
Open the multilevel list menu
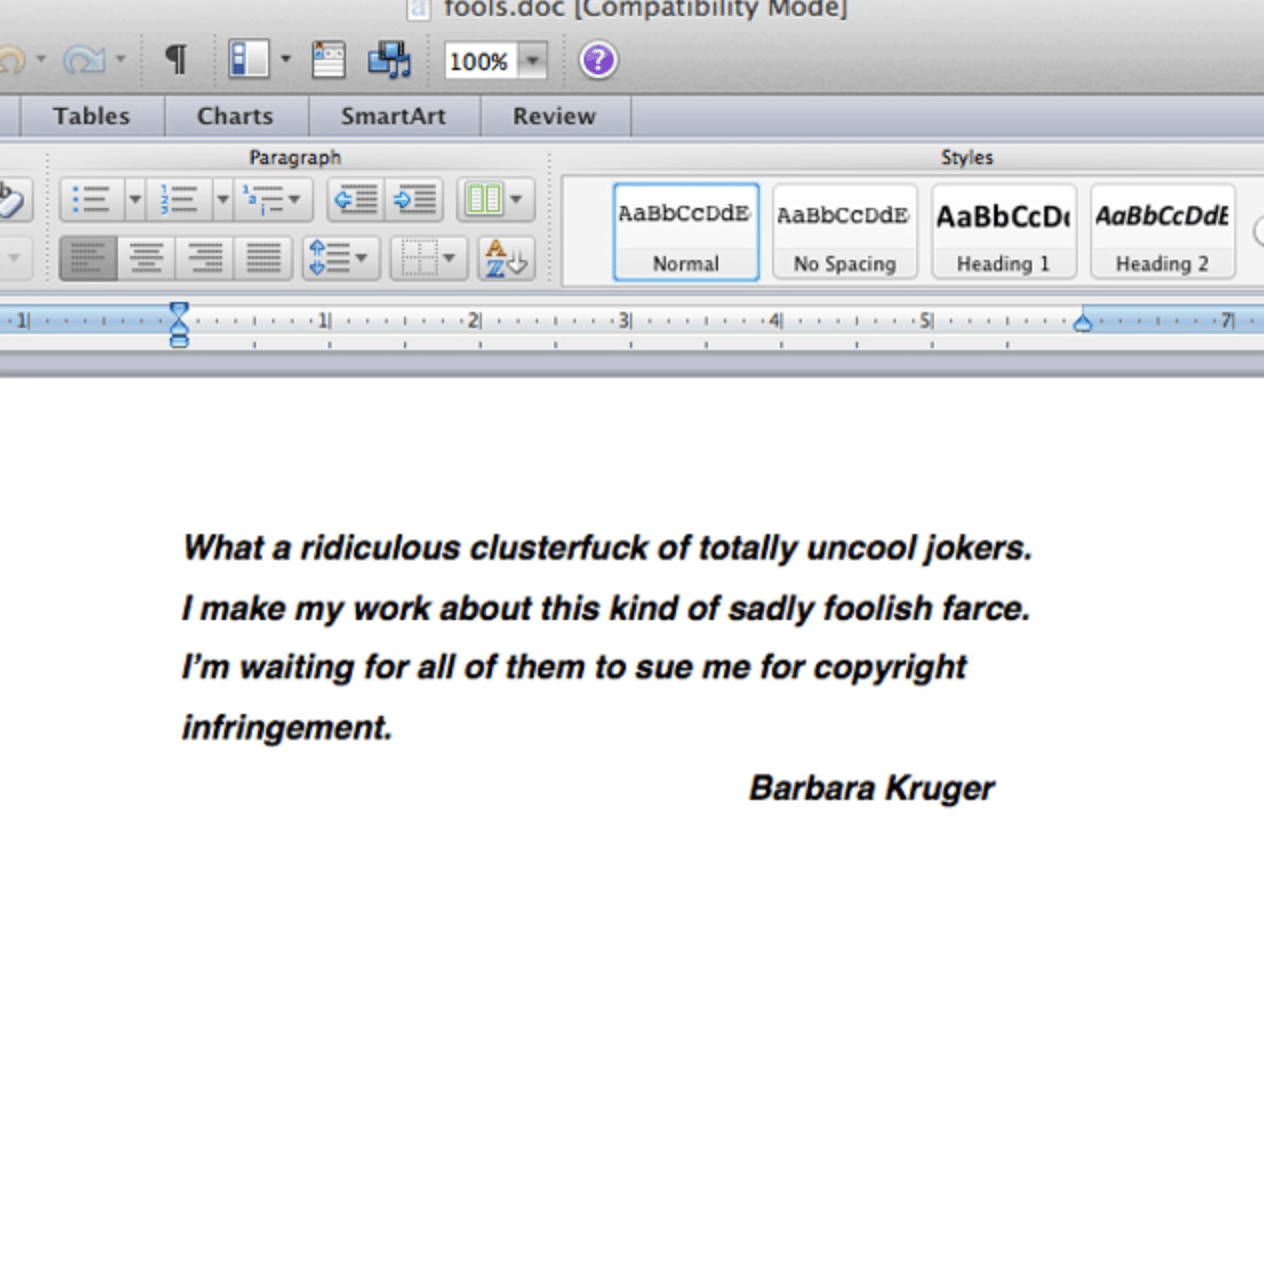(273, 200)
